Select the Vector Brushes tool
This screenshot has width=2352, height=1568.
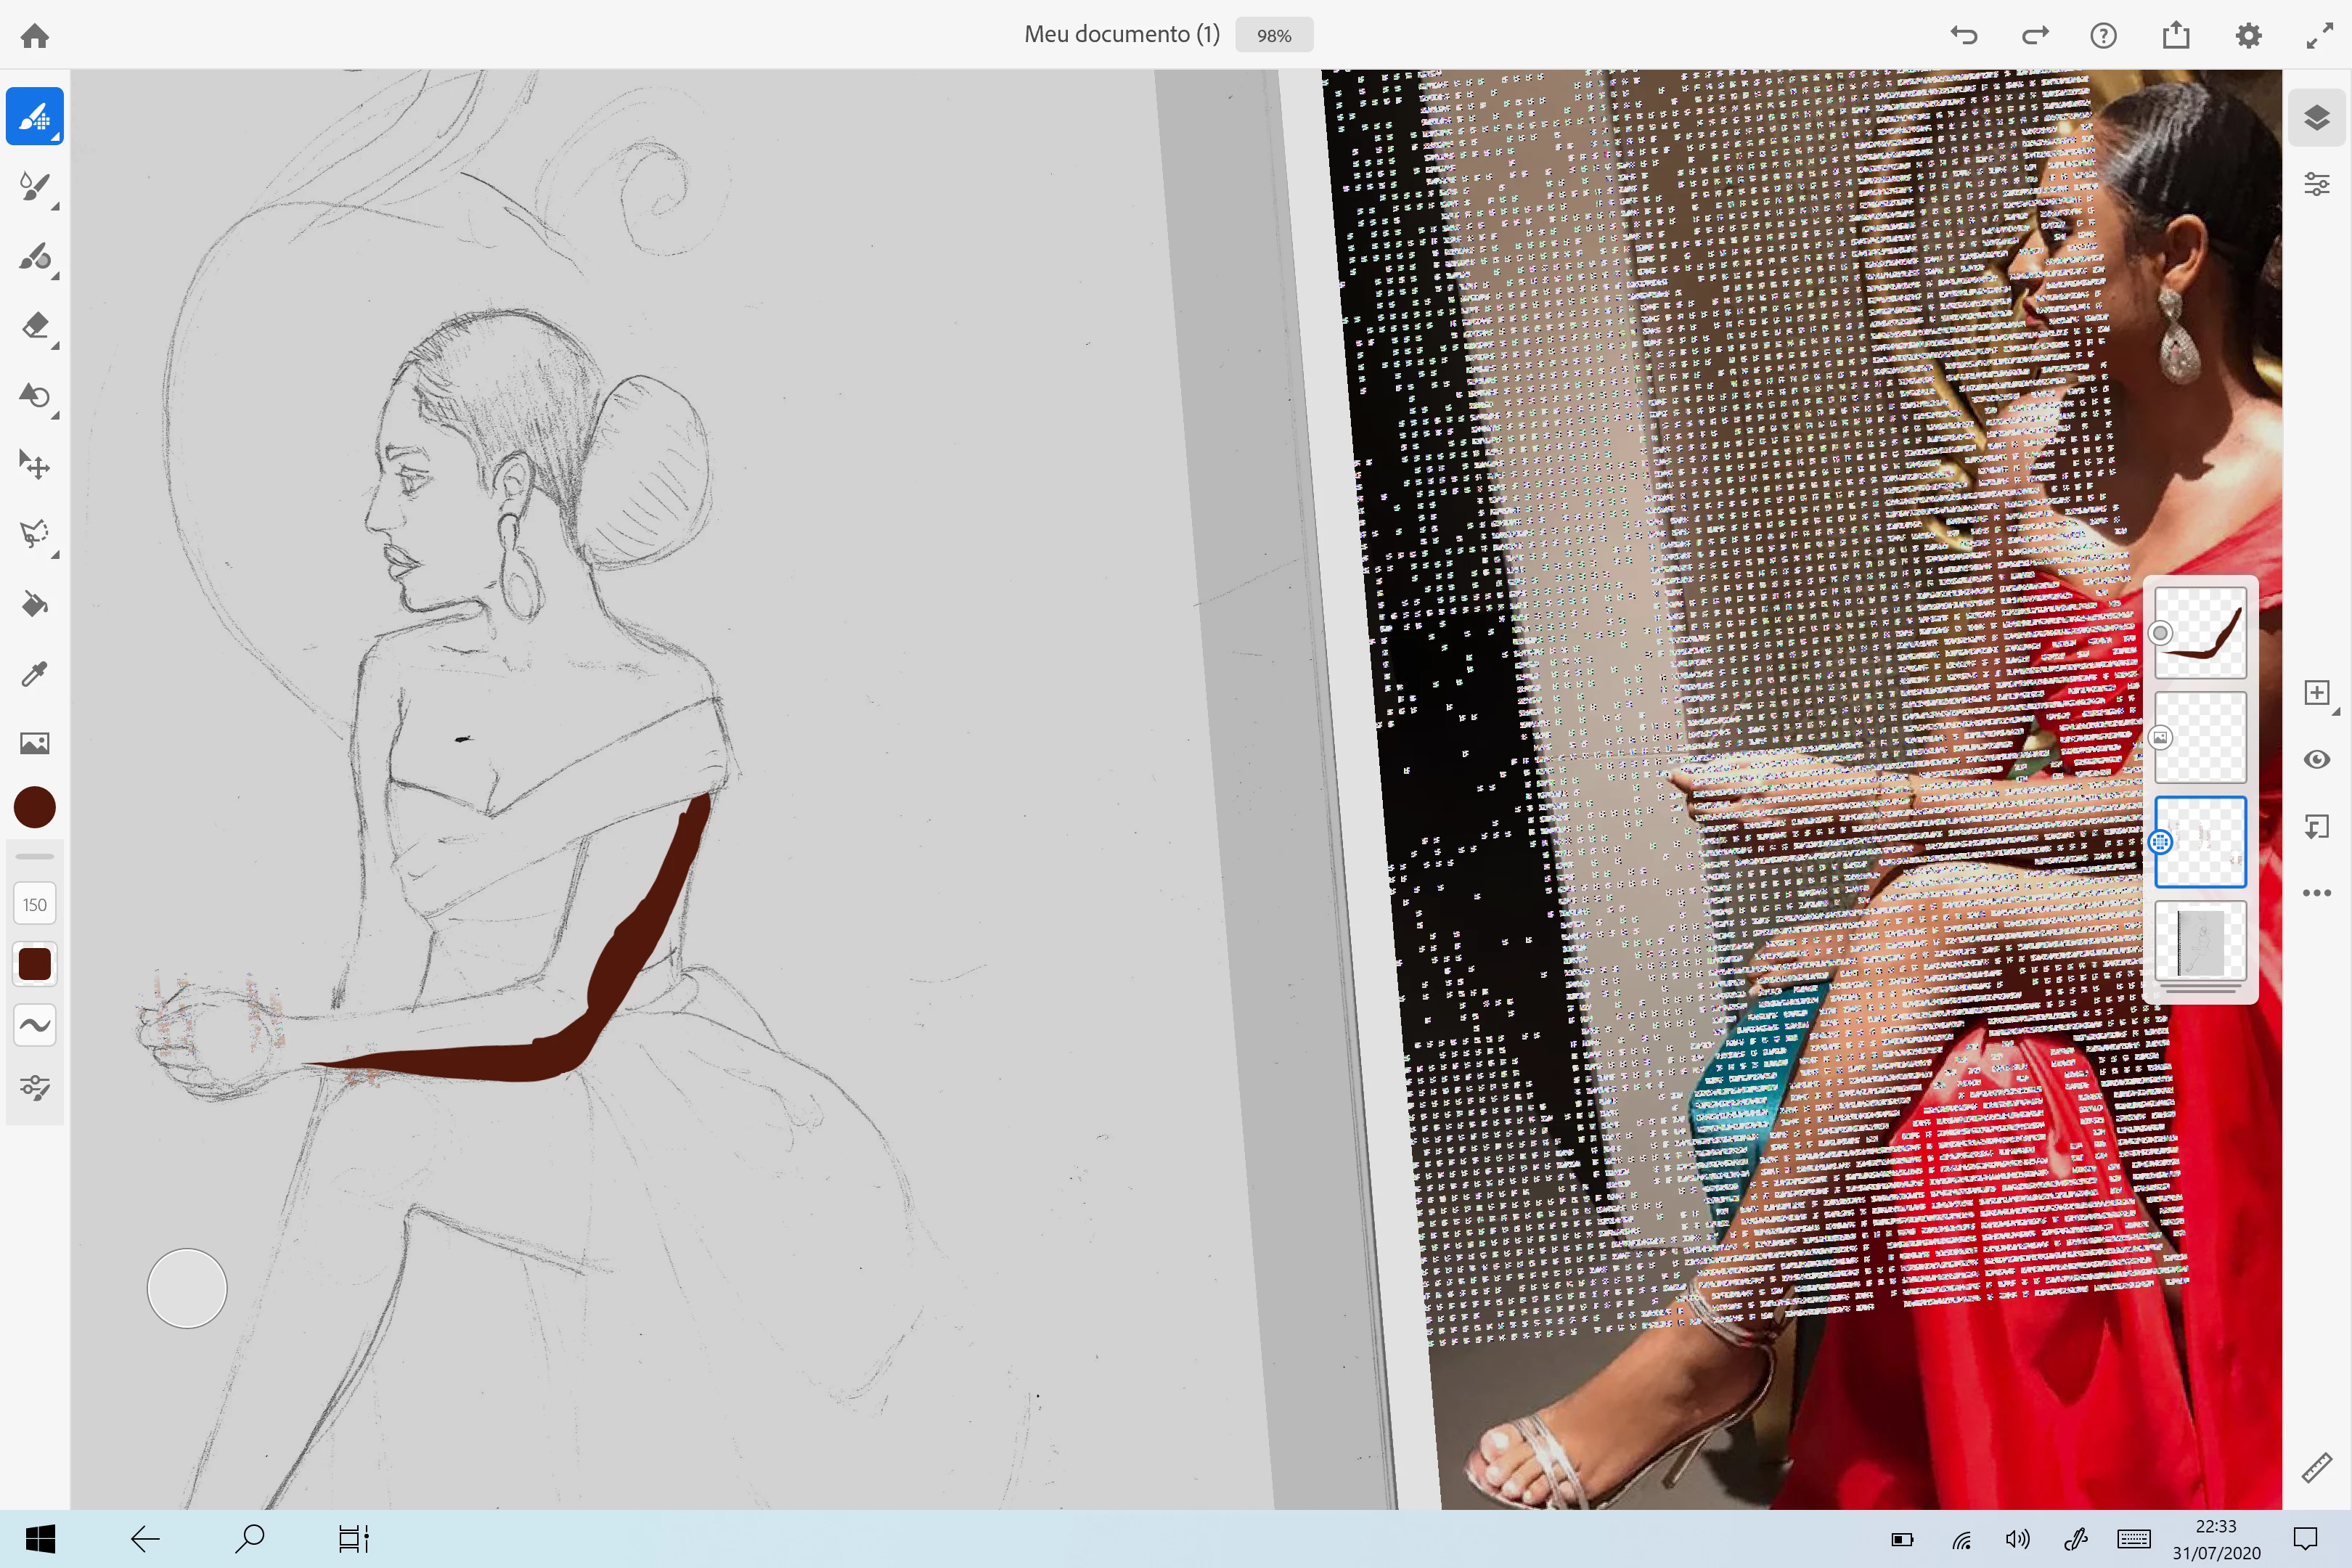[35, 257]
